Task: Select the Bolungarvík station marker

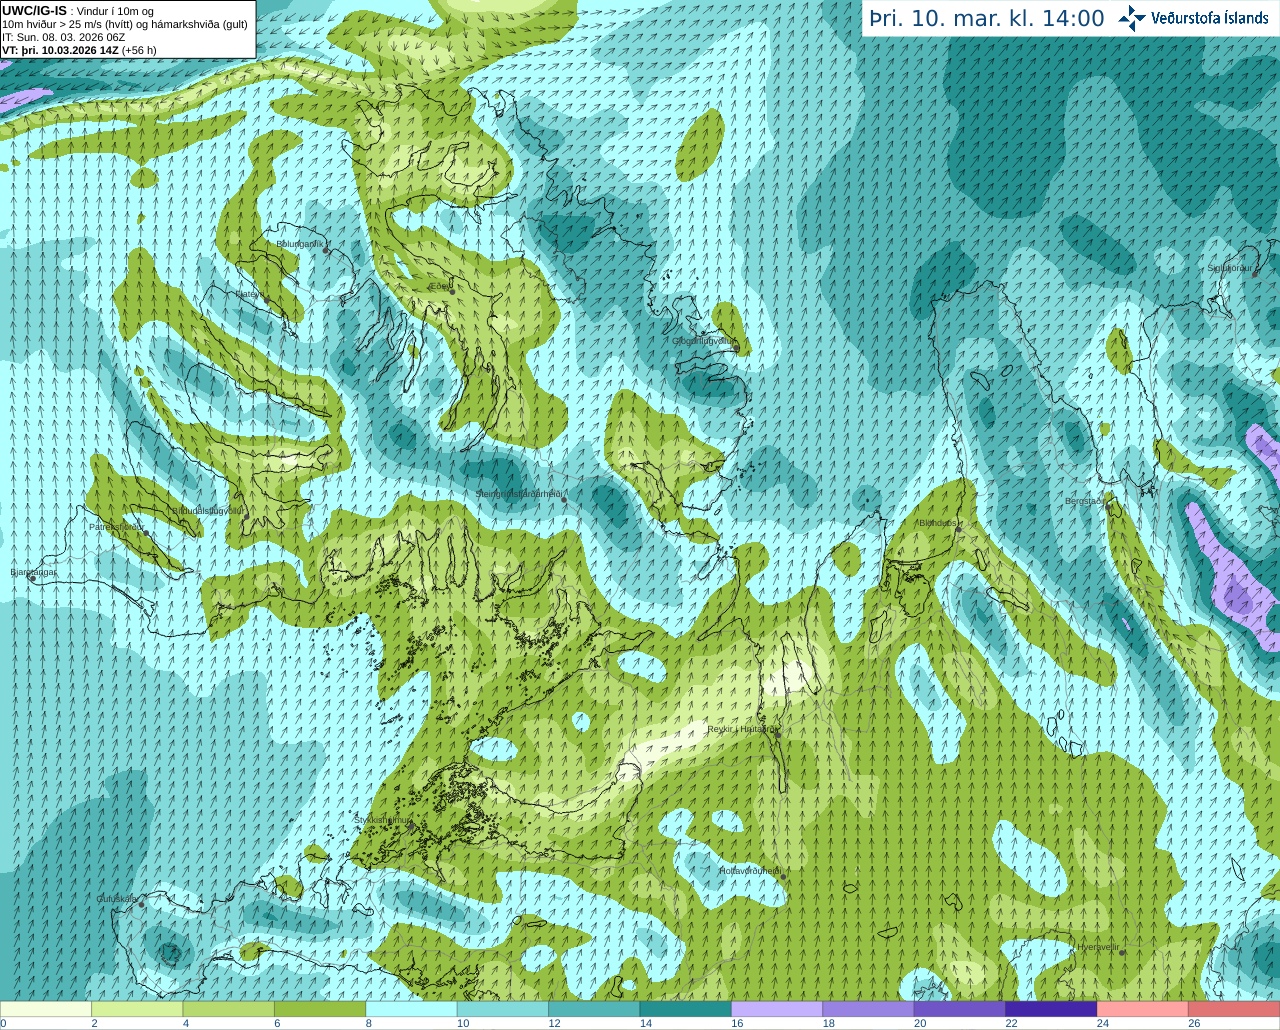Action: (326, 250)
